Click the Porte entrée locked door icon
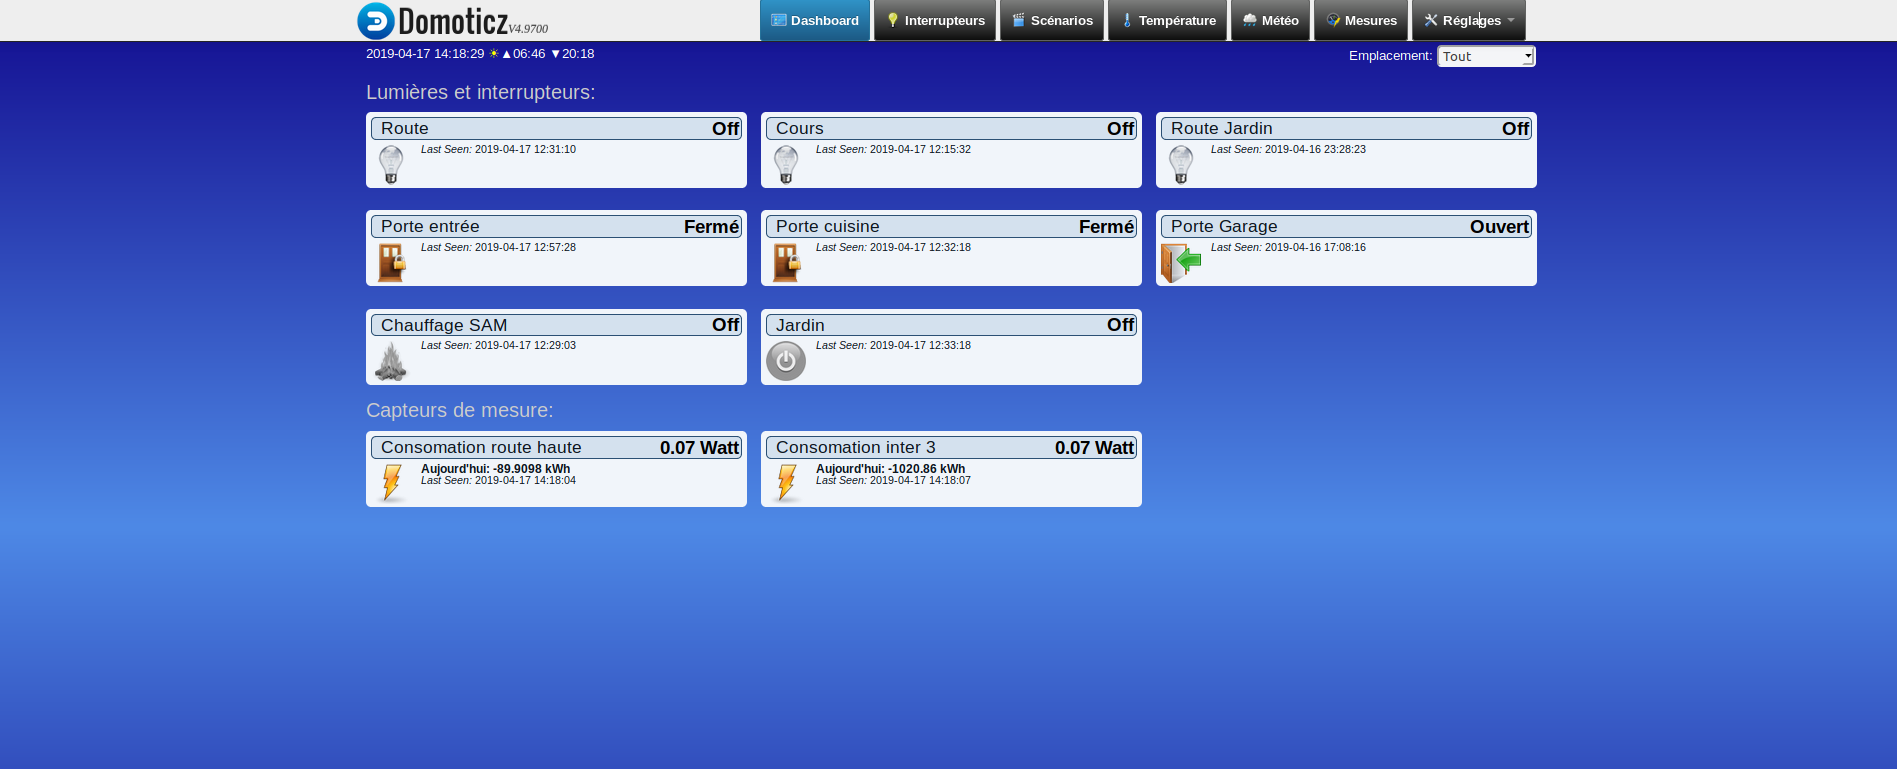The width and height of the screenshot is (1897, 769). (x=392, y=263)
